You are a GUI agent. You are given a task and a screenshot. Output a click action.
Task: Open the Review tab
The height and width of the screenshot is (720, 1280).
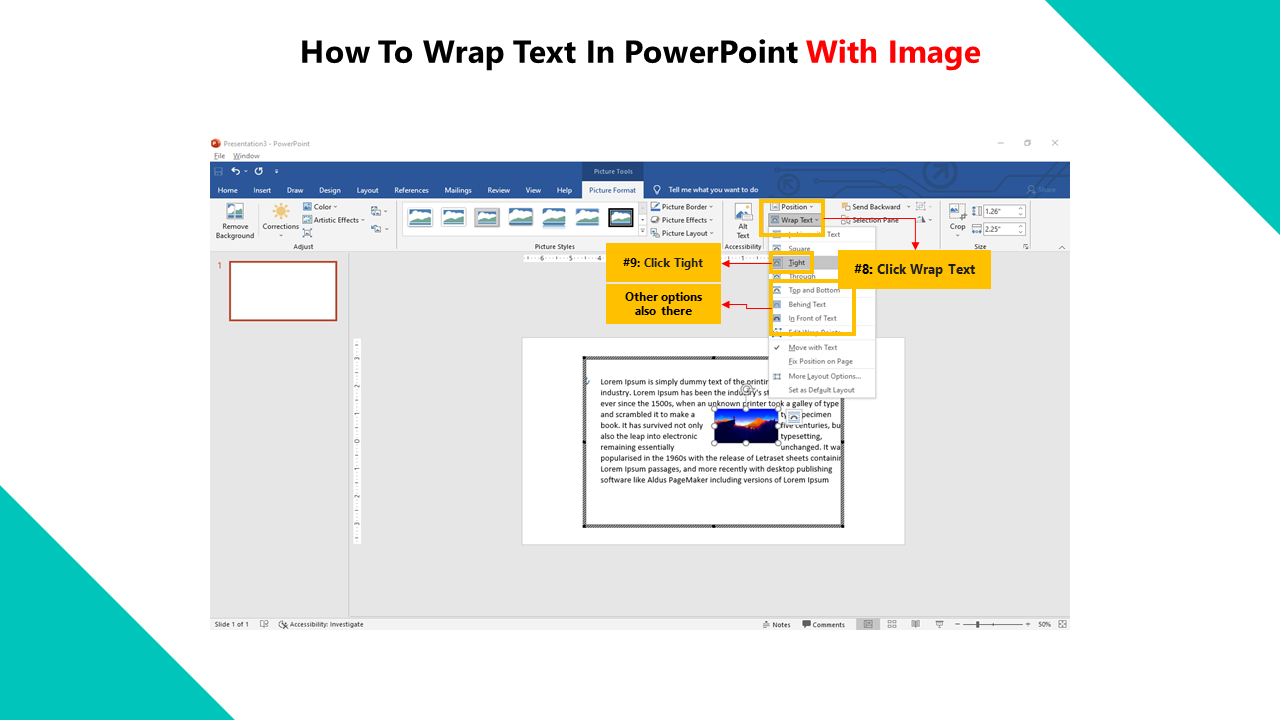(x=499, y=190)
